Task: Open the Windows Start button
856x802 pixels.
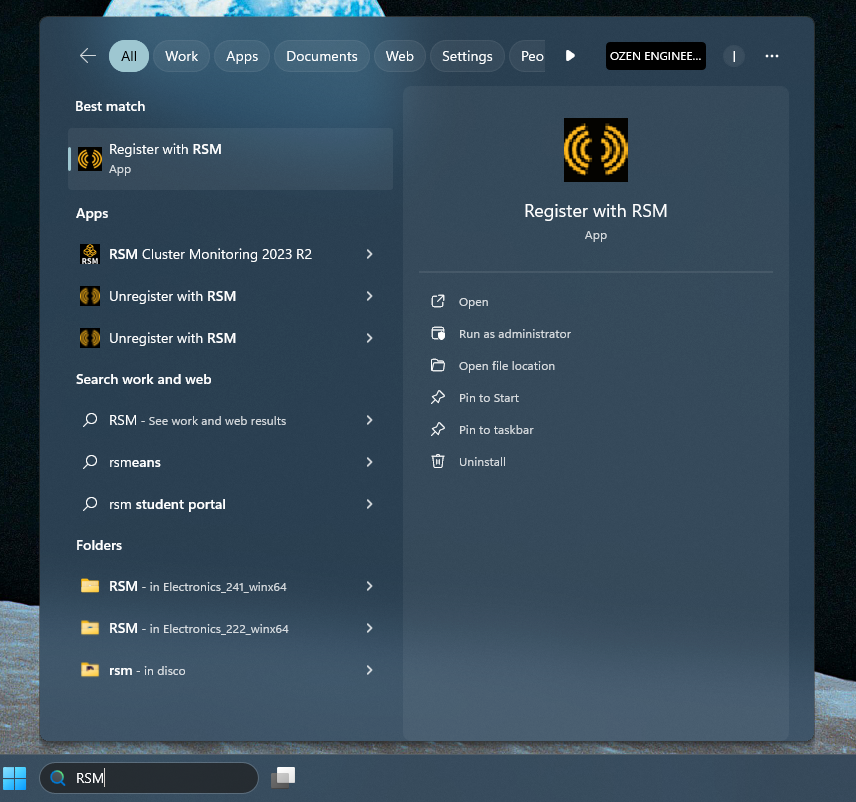Action: coord(15,778)
